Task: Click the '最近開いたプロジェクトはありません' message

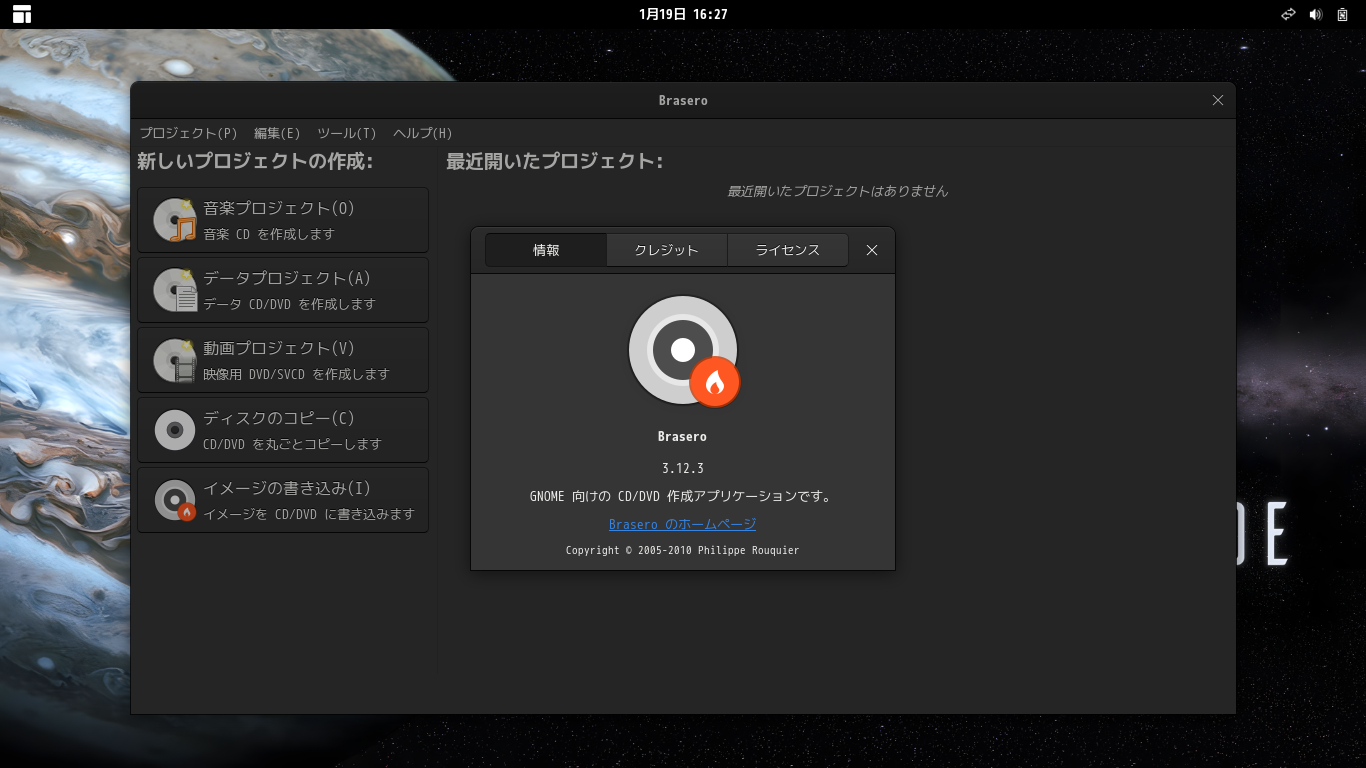Action: [x=838, y=191]
